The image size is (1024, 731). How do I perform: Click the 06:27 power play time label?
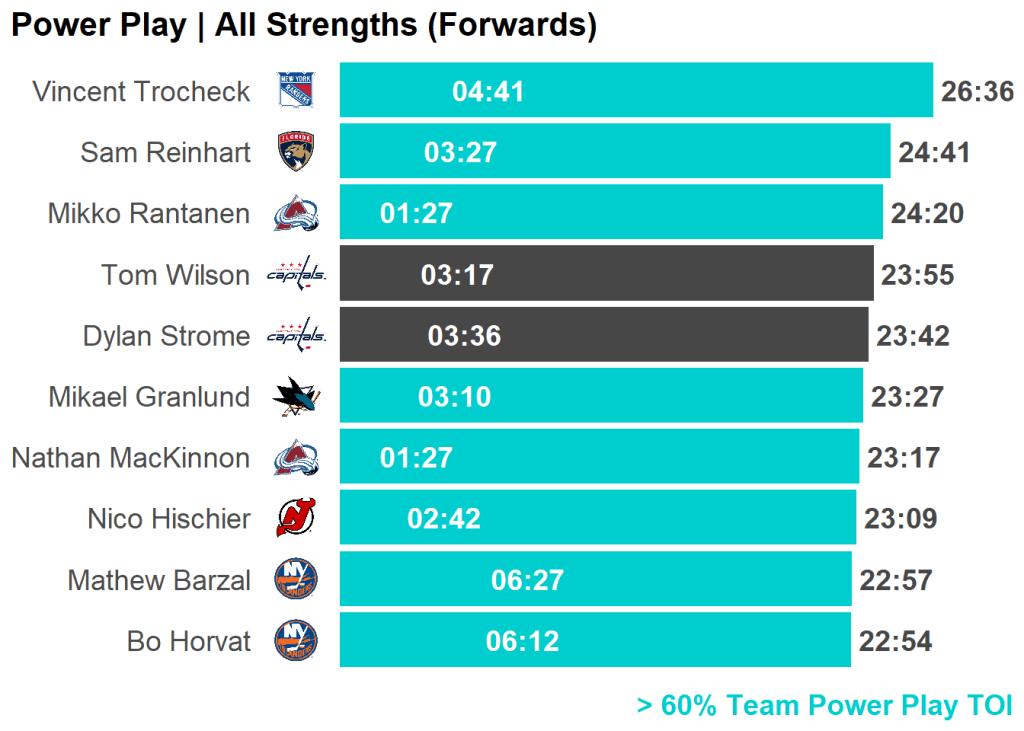coord(527,580)
